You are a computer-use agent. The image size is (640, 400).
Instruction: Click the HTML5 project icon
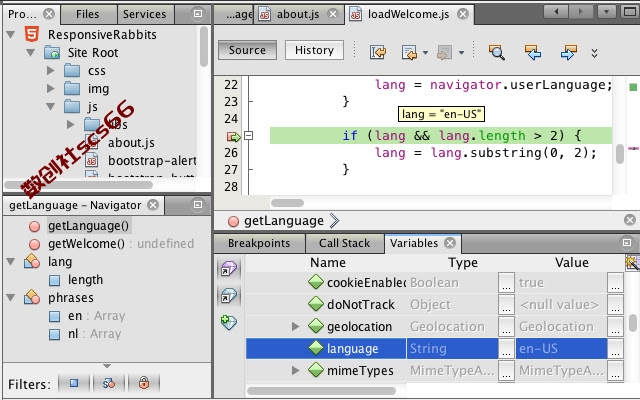pyautogui.click(x=32, y=34)
